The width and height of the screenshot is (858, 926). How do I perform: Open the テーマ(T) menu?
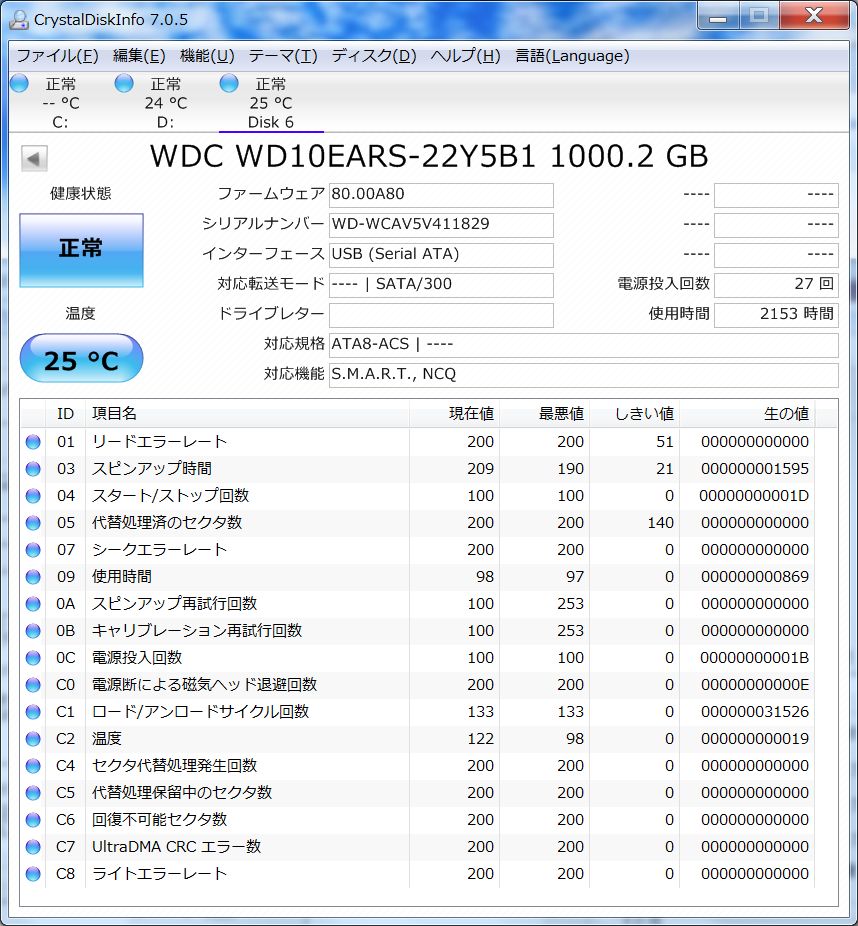(283, 56)
